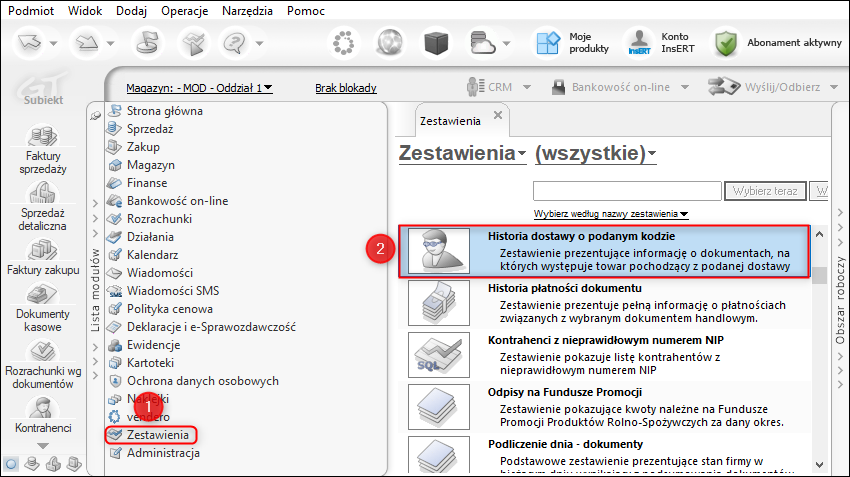The width and height of the screenshot is (850, 477).
Task: Open the Dodaj menu
Action: [131, 11]
